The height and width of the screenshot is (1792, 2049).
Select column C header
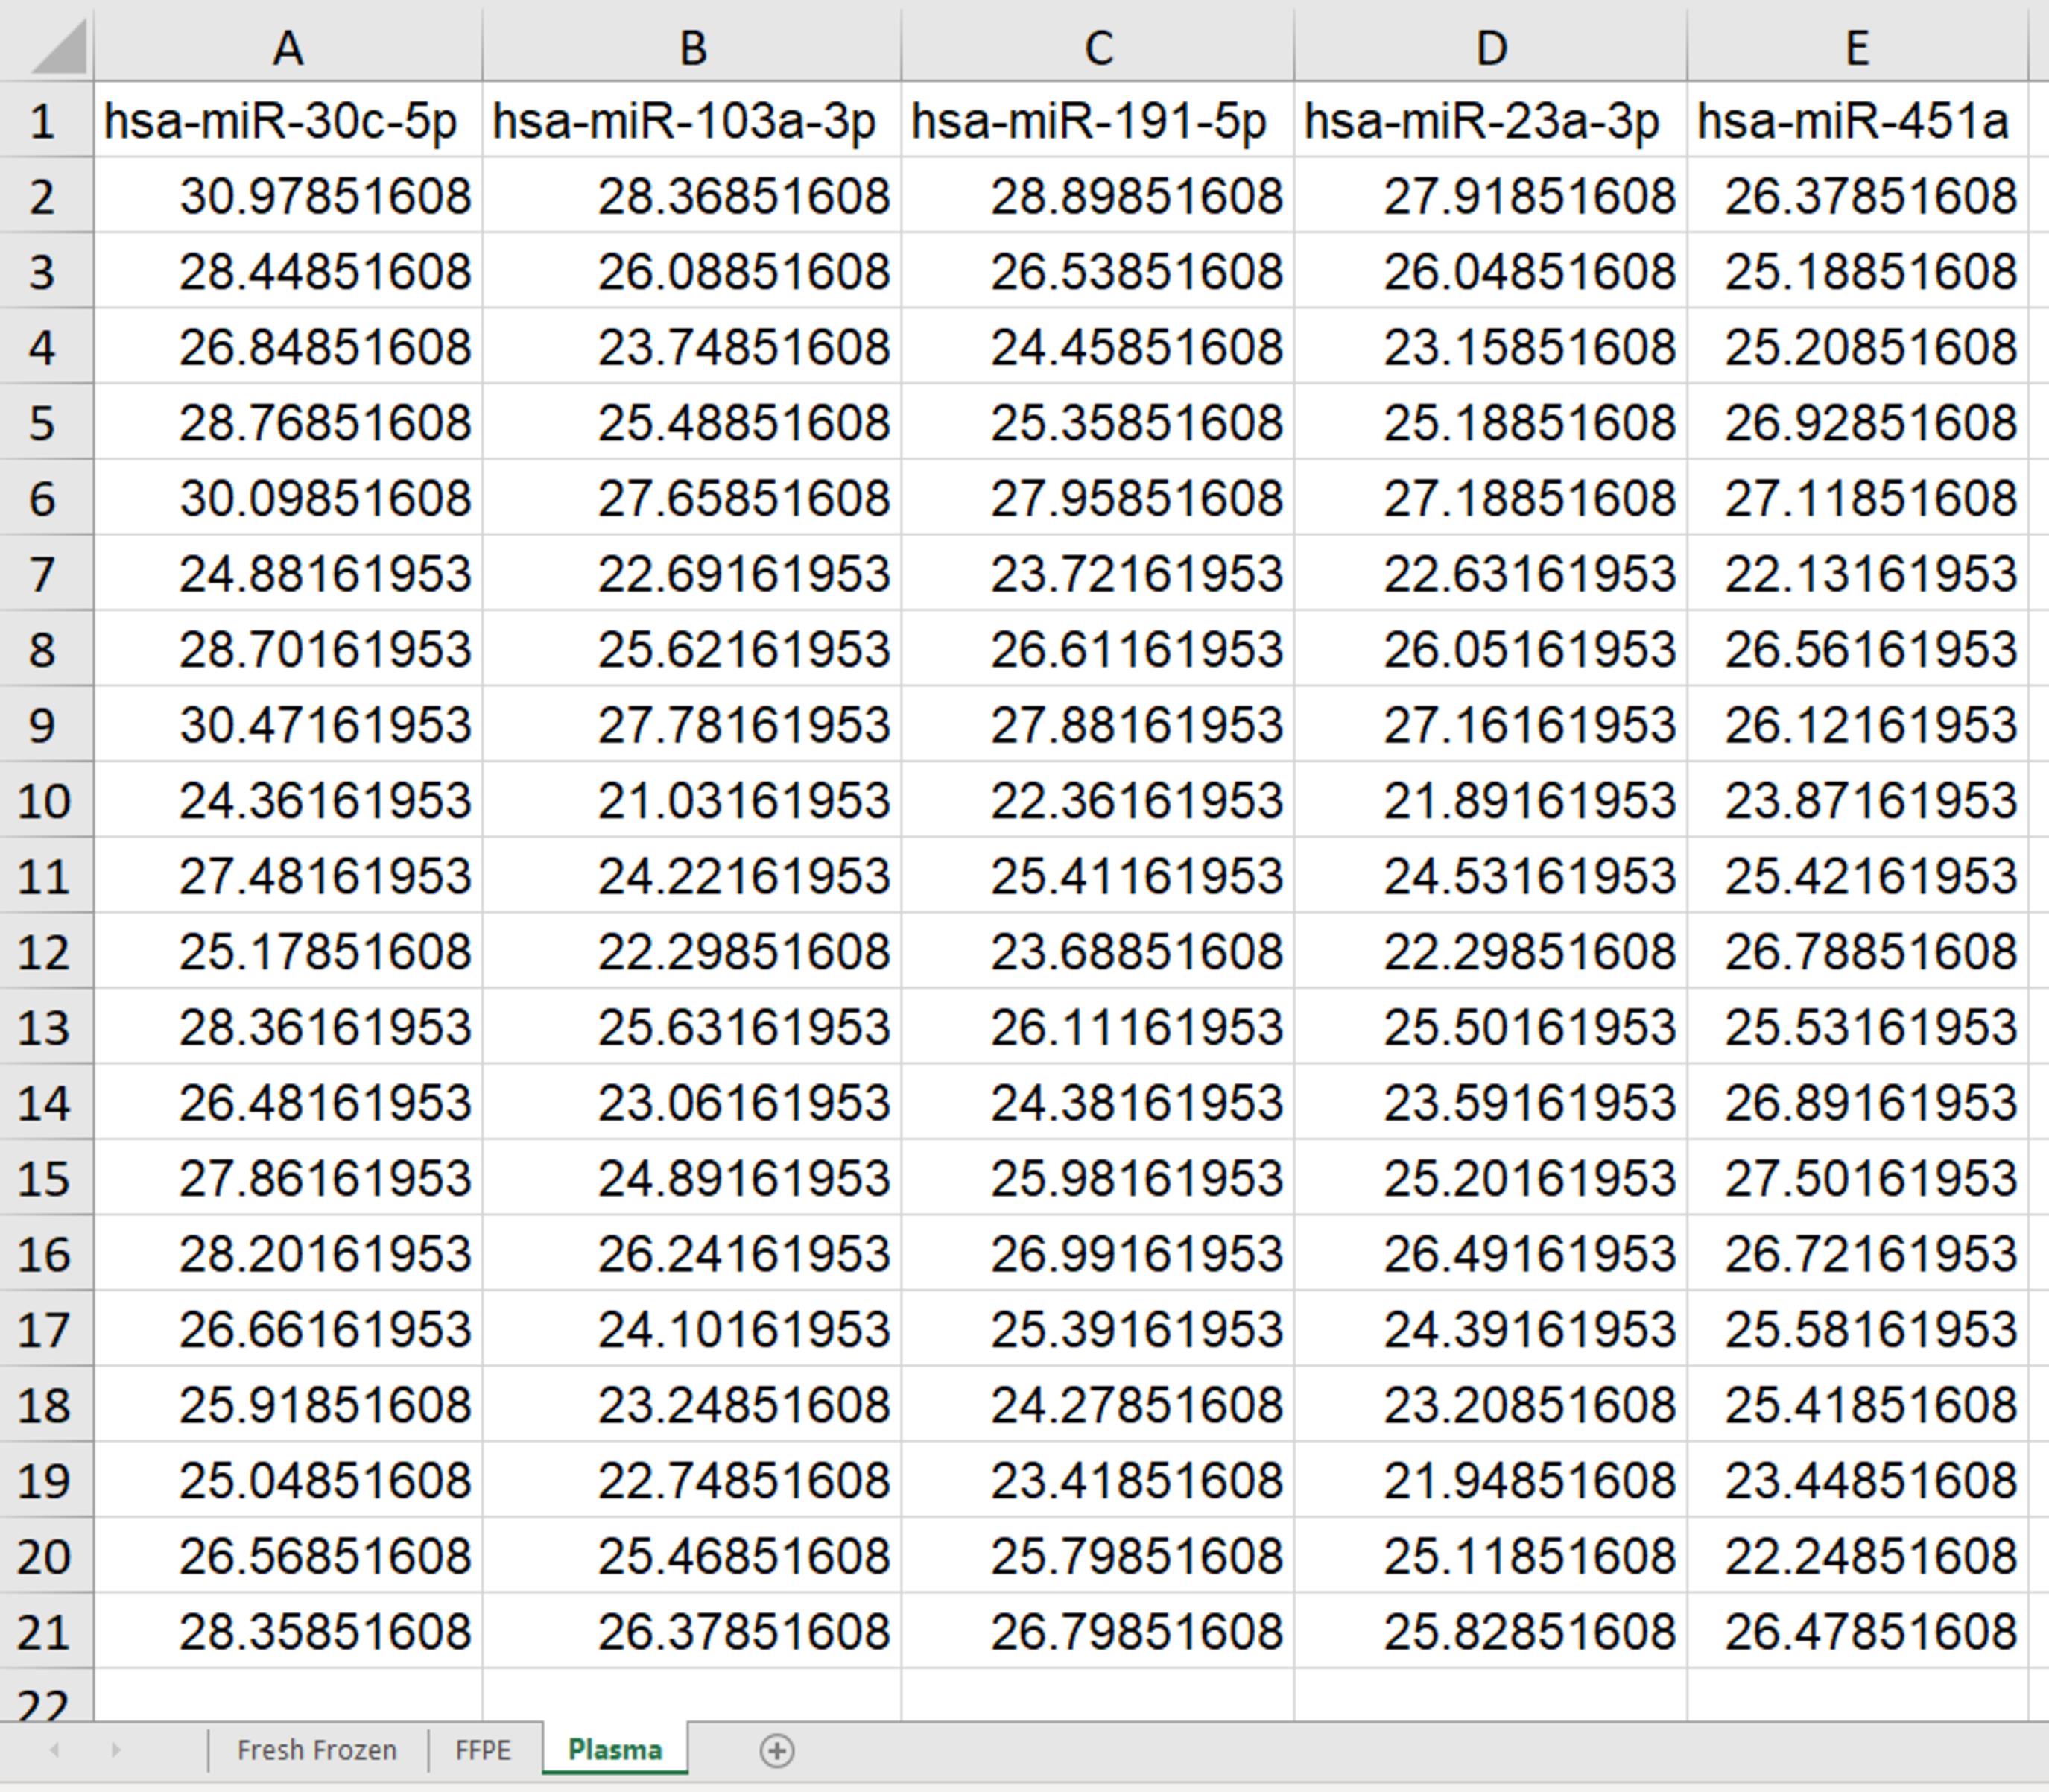coord(1098,46)
